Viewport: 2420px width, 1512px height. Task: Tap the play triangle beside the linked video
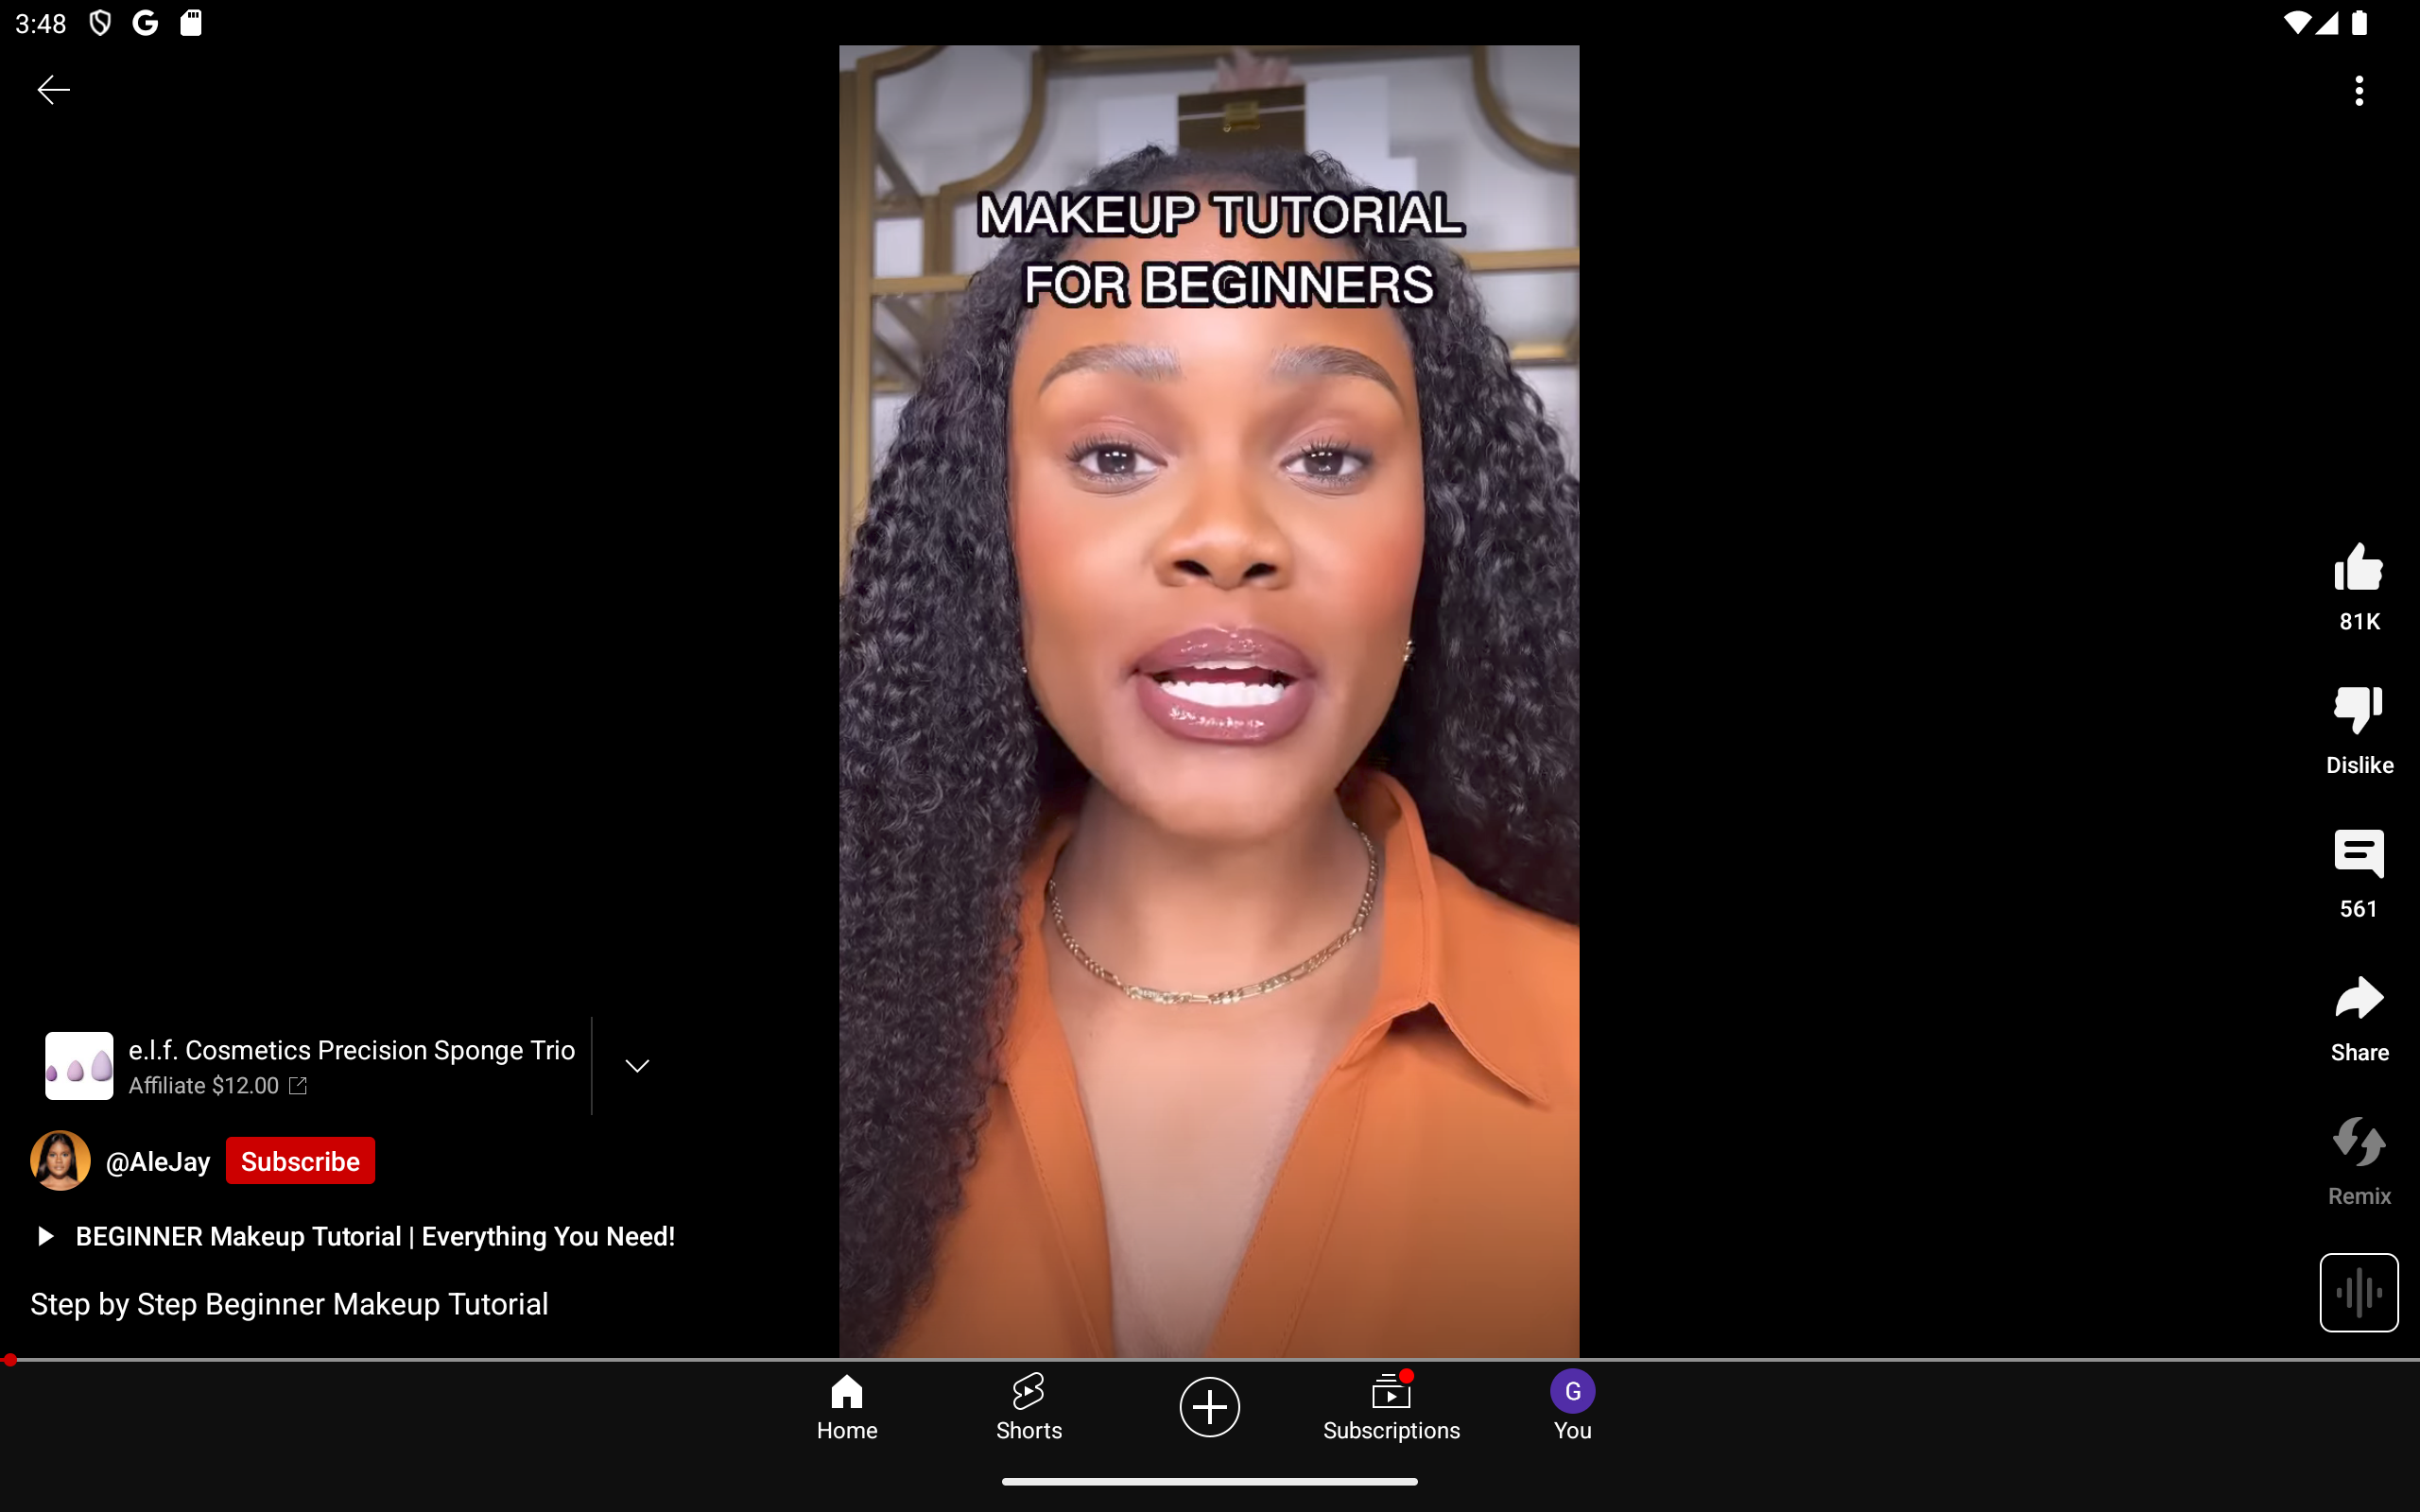(45, 1237)
